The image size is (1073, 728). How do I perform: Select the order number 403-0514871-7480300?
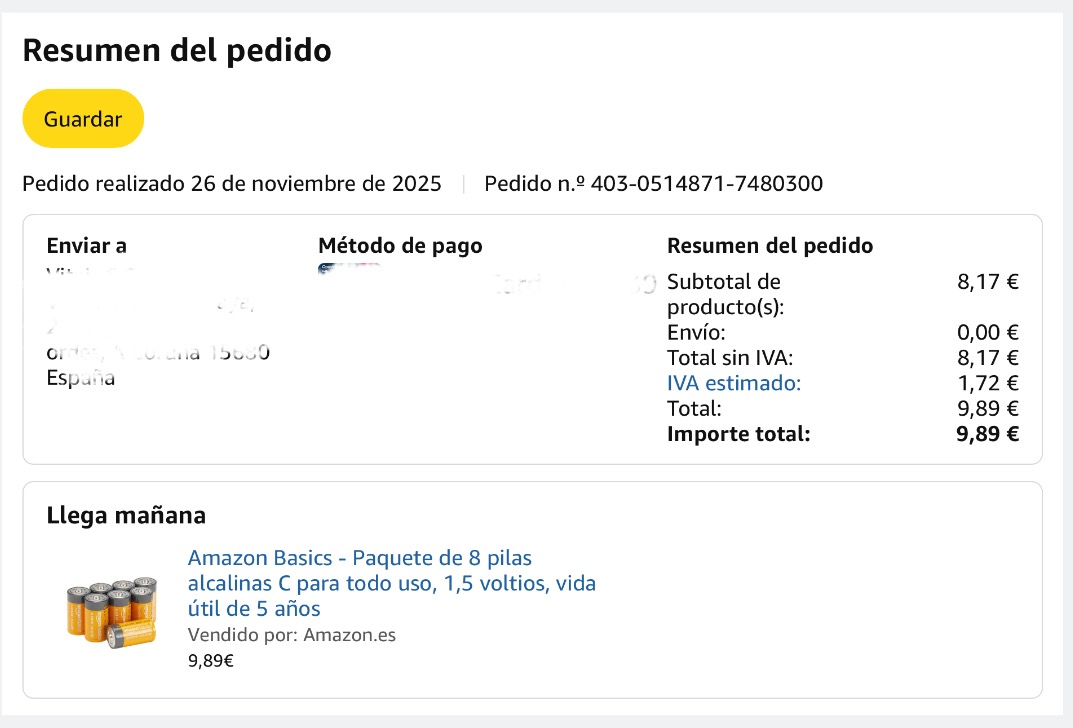pos(706,183)
